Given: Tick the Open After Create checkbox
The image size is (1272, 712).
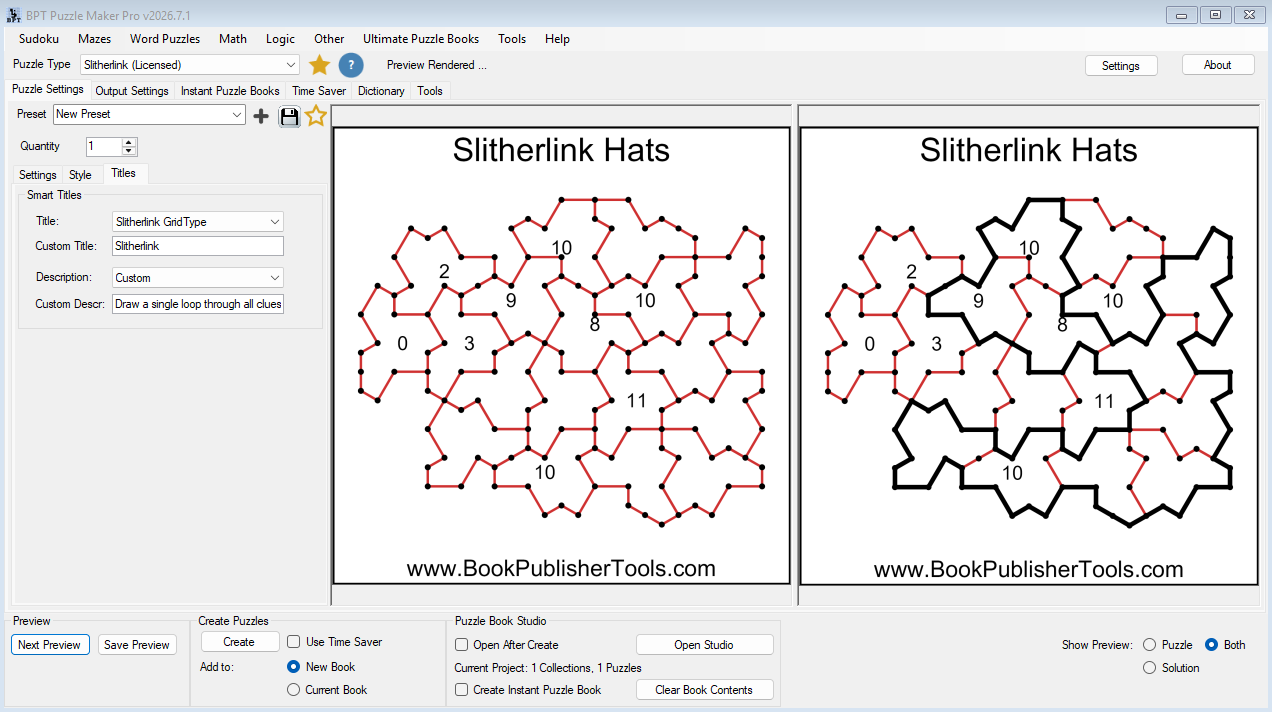Looking at the screenshot, I should coord(462,645).
